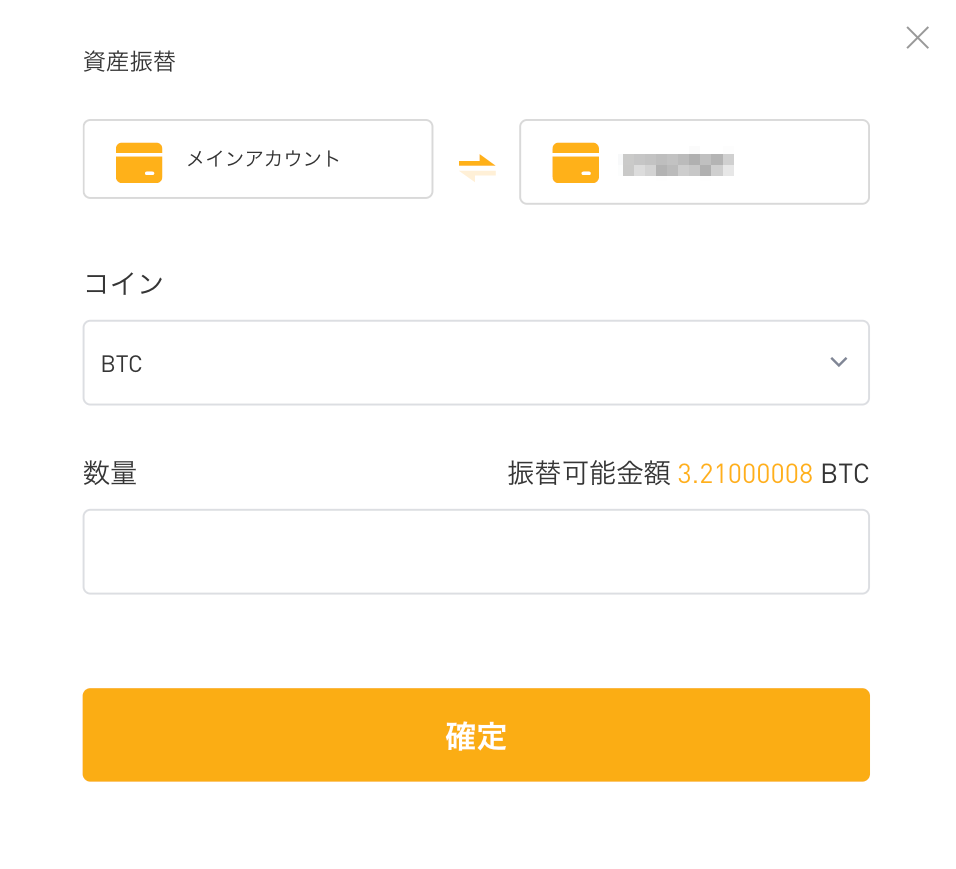Select the メインアカウント source account box
The height and width of the screenshot is (869, 956).
258,159
